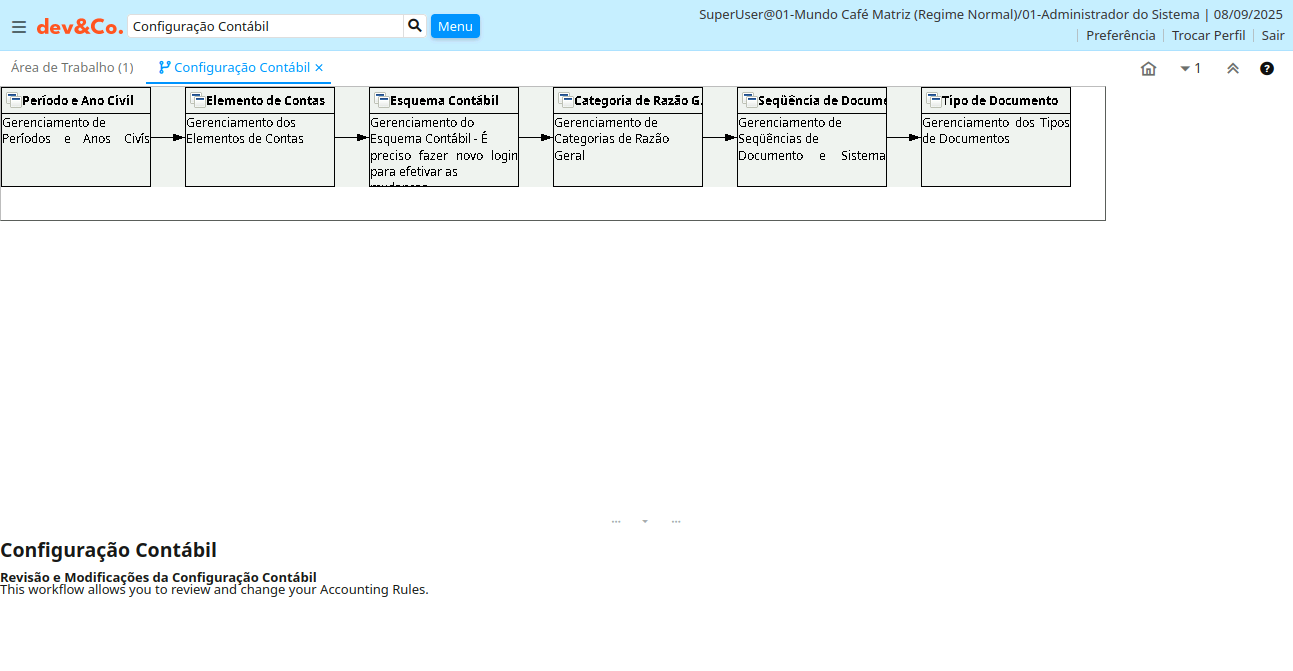This screenshot has width=1293, height=671.
Task: Open Período e Ano Civil workflow node
Action: 76,137
